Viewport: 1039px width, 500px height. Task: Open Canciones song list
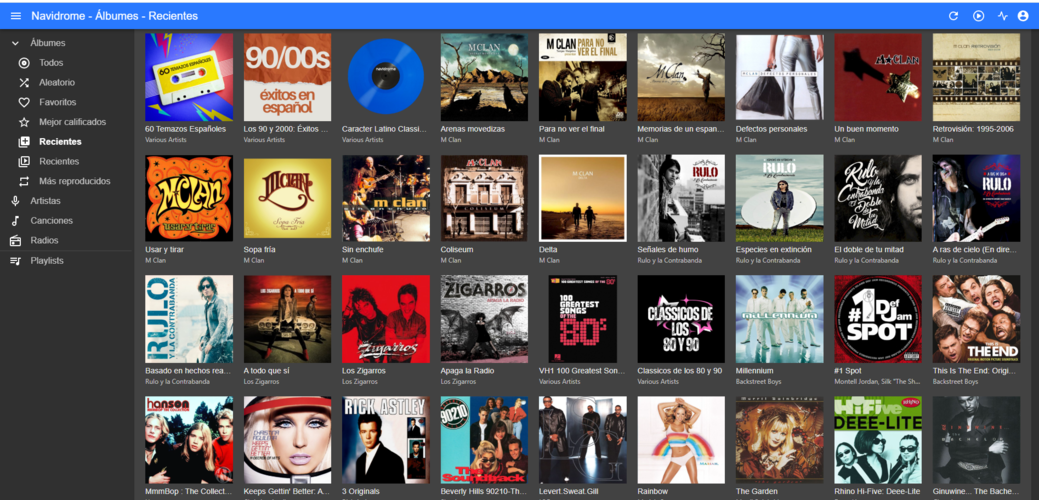[x=51, y=221]
